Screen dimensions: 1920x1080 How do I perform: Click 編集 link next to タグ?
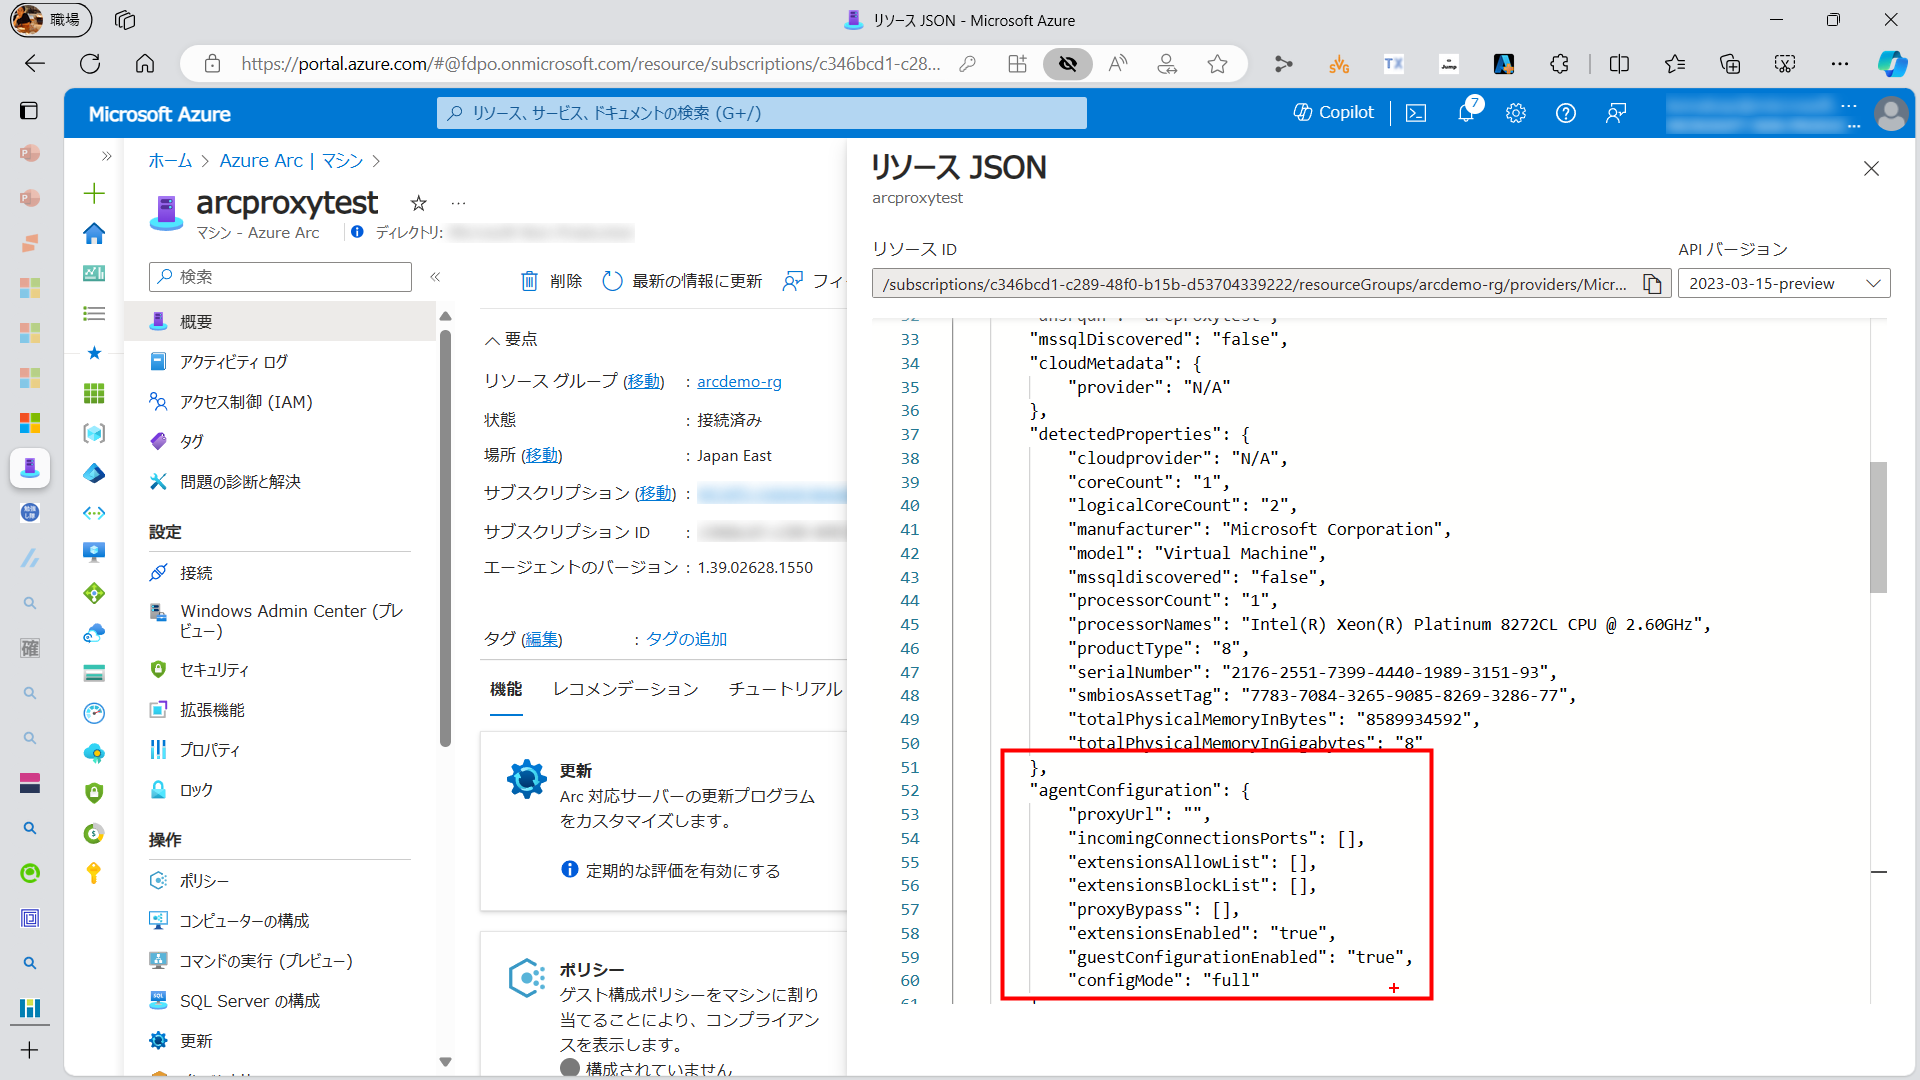[x=542, y=639]
